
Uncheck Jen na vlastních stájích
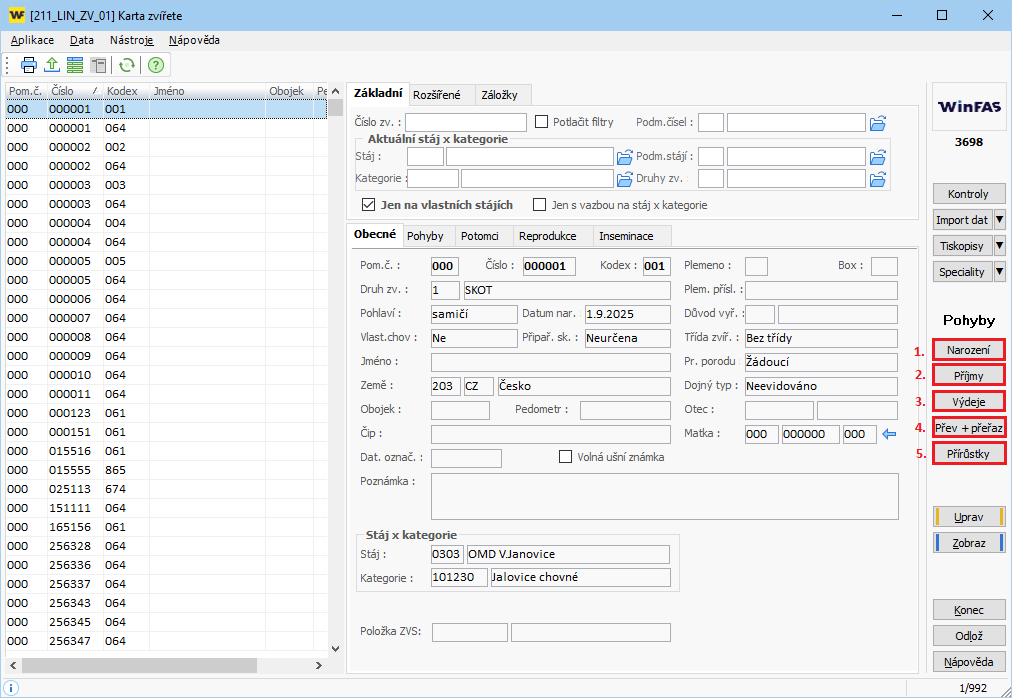click(x=369, y=205)
